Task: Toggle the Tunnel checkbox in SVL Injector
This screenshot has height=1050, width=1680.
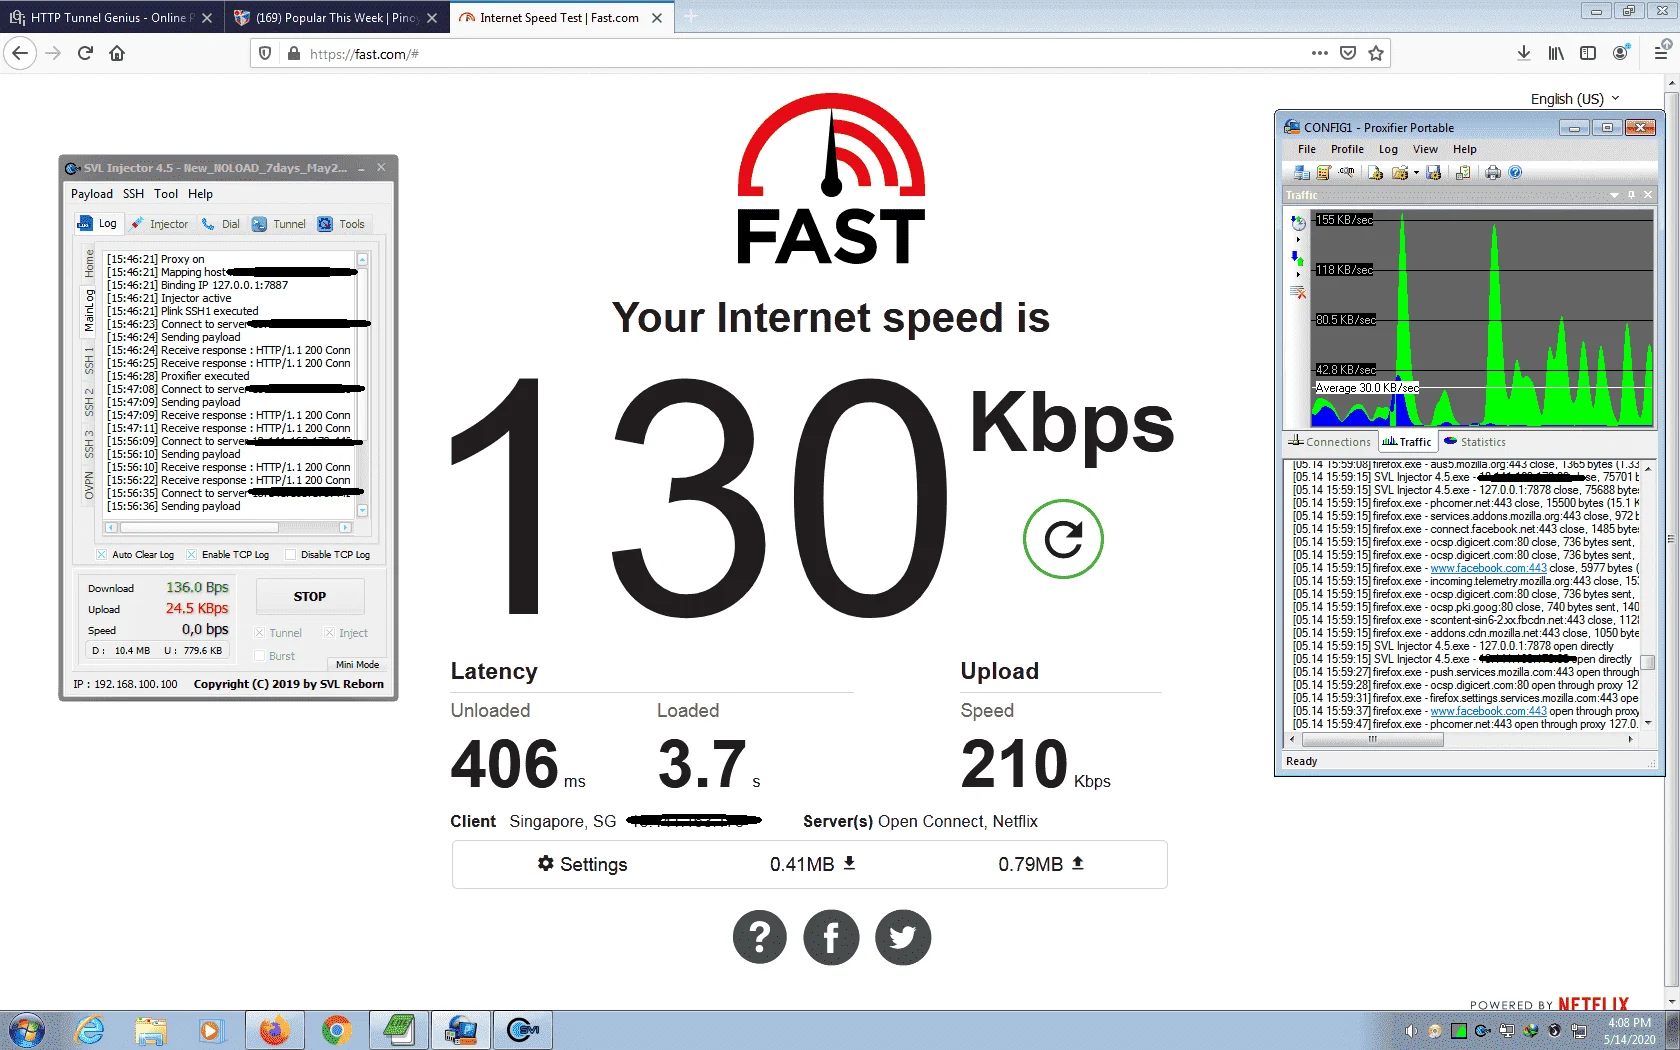Action: point(259,633)
